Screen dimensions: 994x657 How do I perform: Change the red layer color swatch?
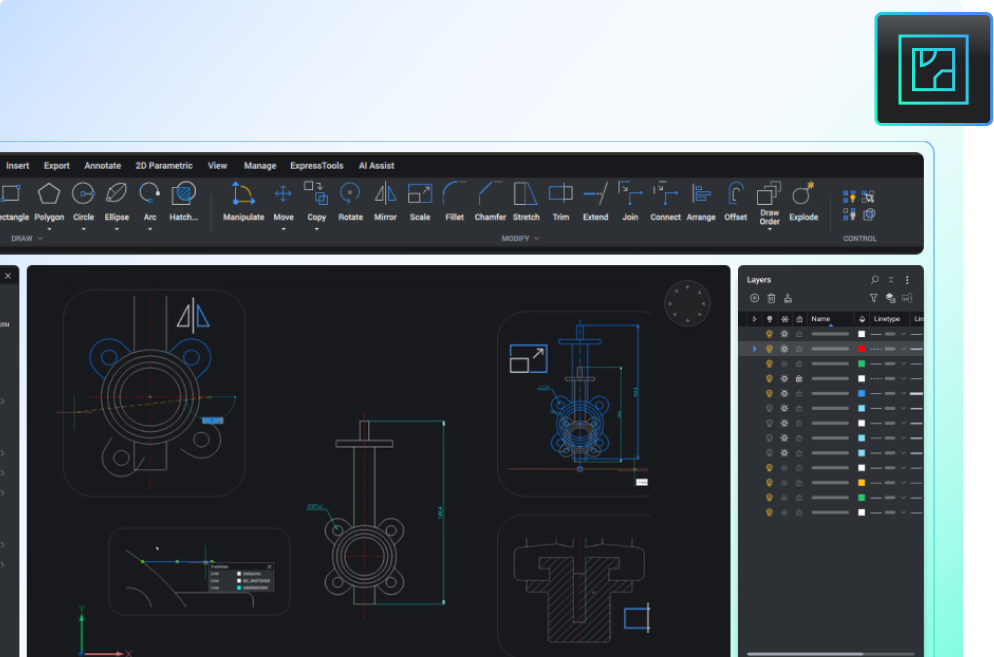tap(862, 349)
